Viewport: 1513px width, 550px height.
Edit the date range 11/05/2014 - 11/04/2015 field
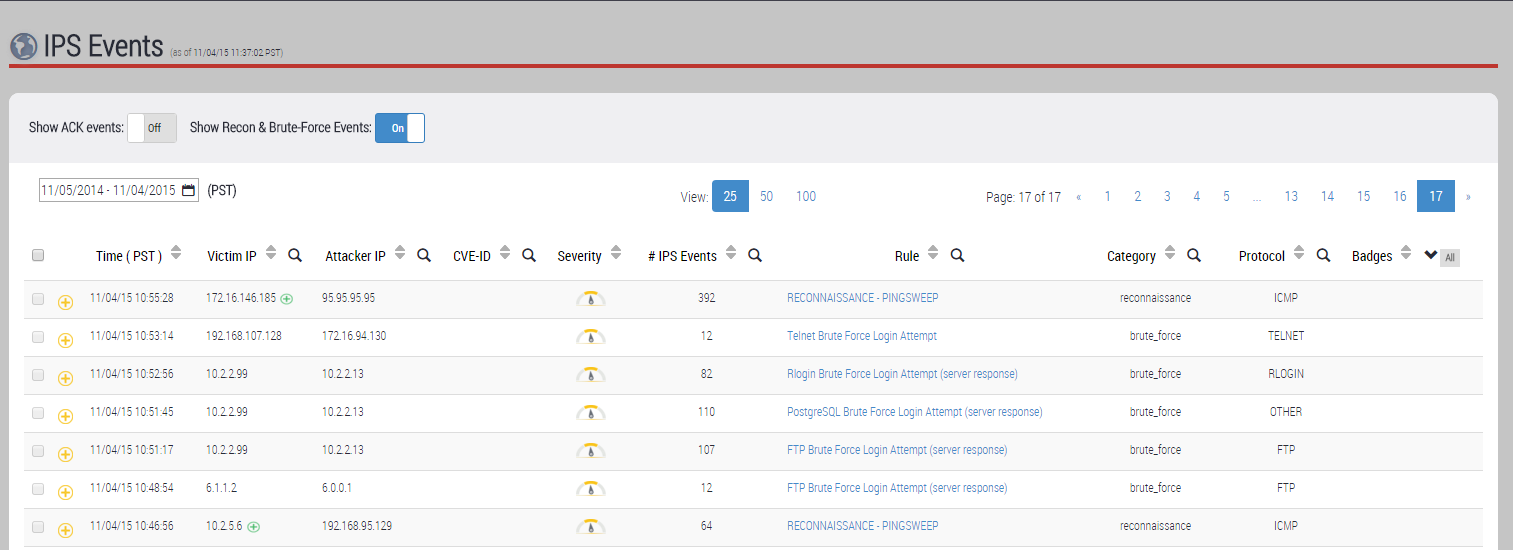pyautogui.click(x=119, y=191)
